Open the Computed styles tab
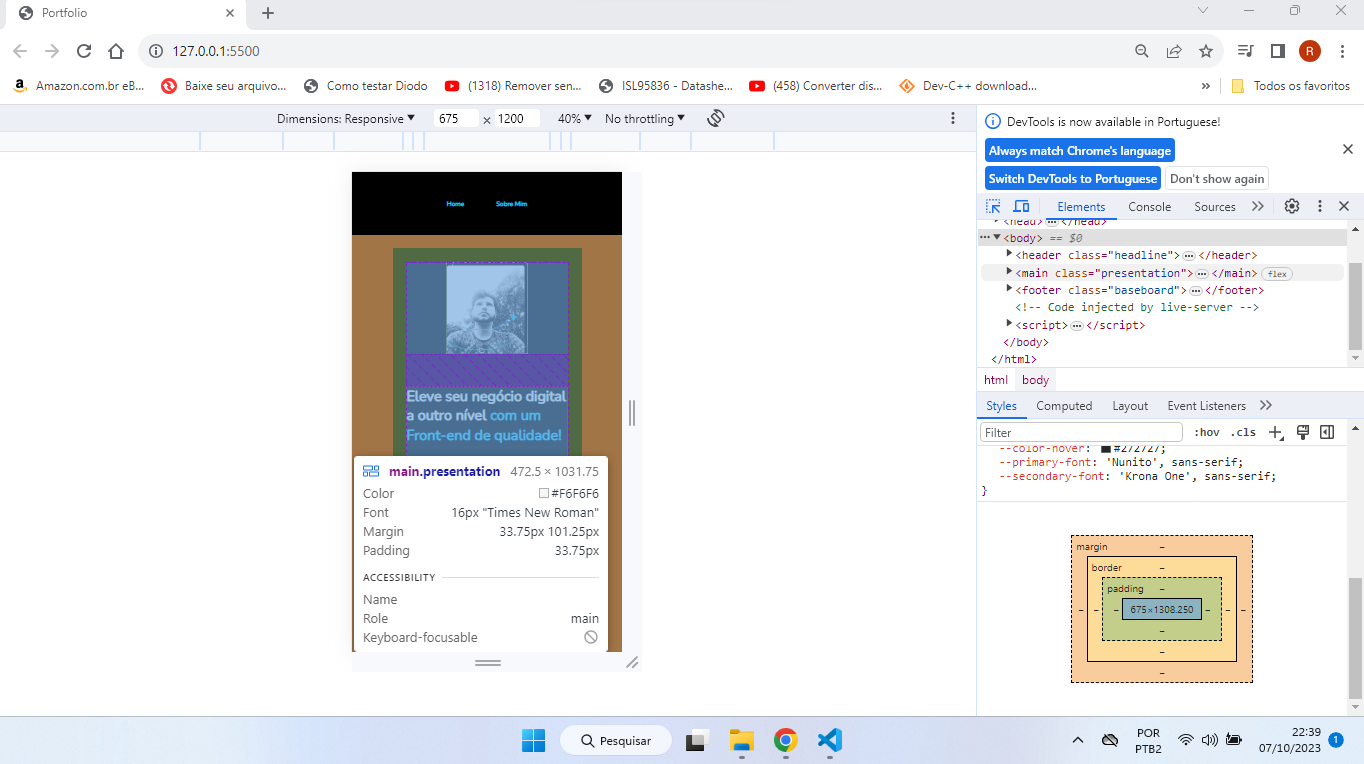 tap(1064, 406)
